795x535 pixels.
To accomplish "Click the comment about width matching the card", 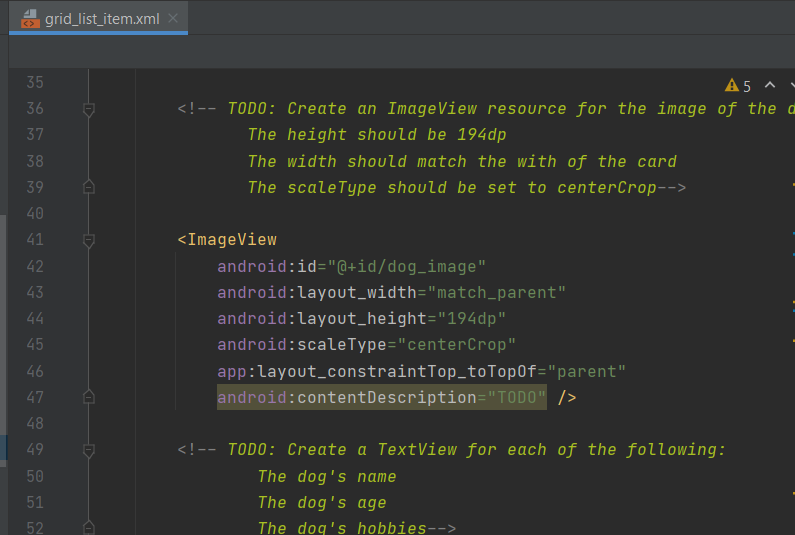I will pyautogui.click(x=462, y=161).
